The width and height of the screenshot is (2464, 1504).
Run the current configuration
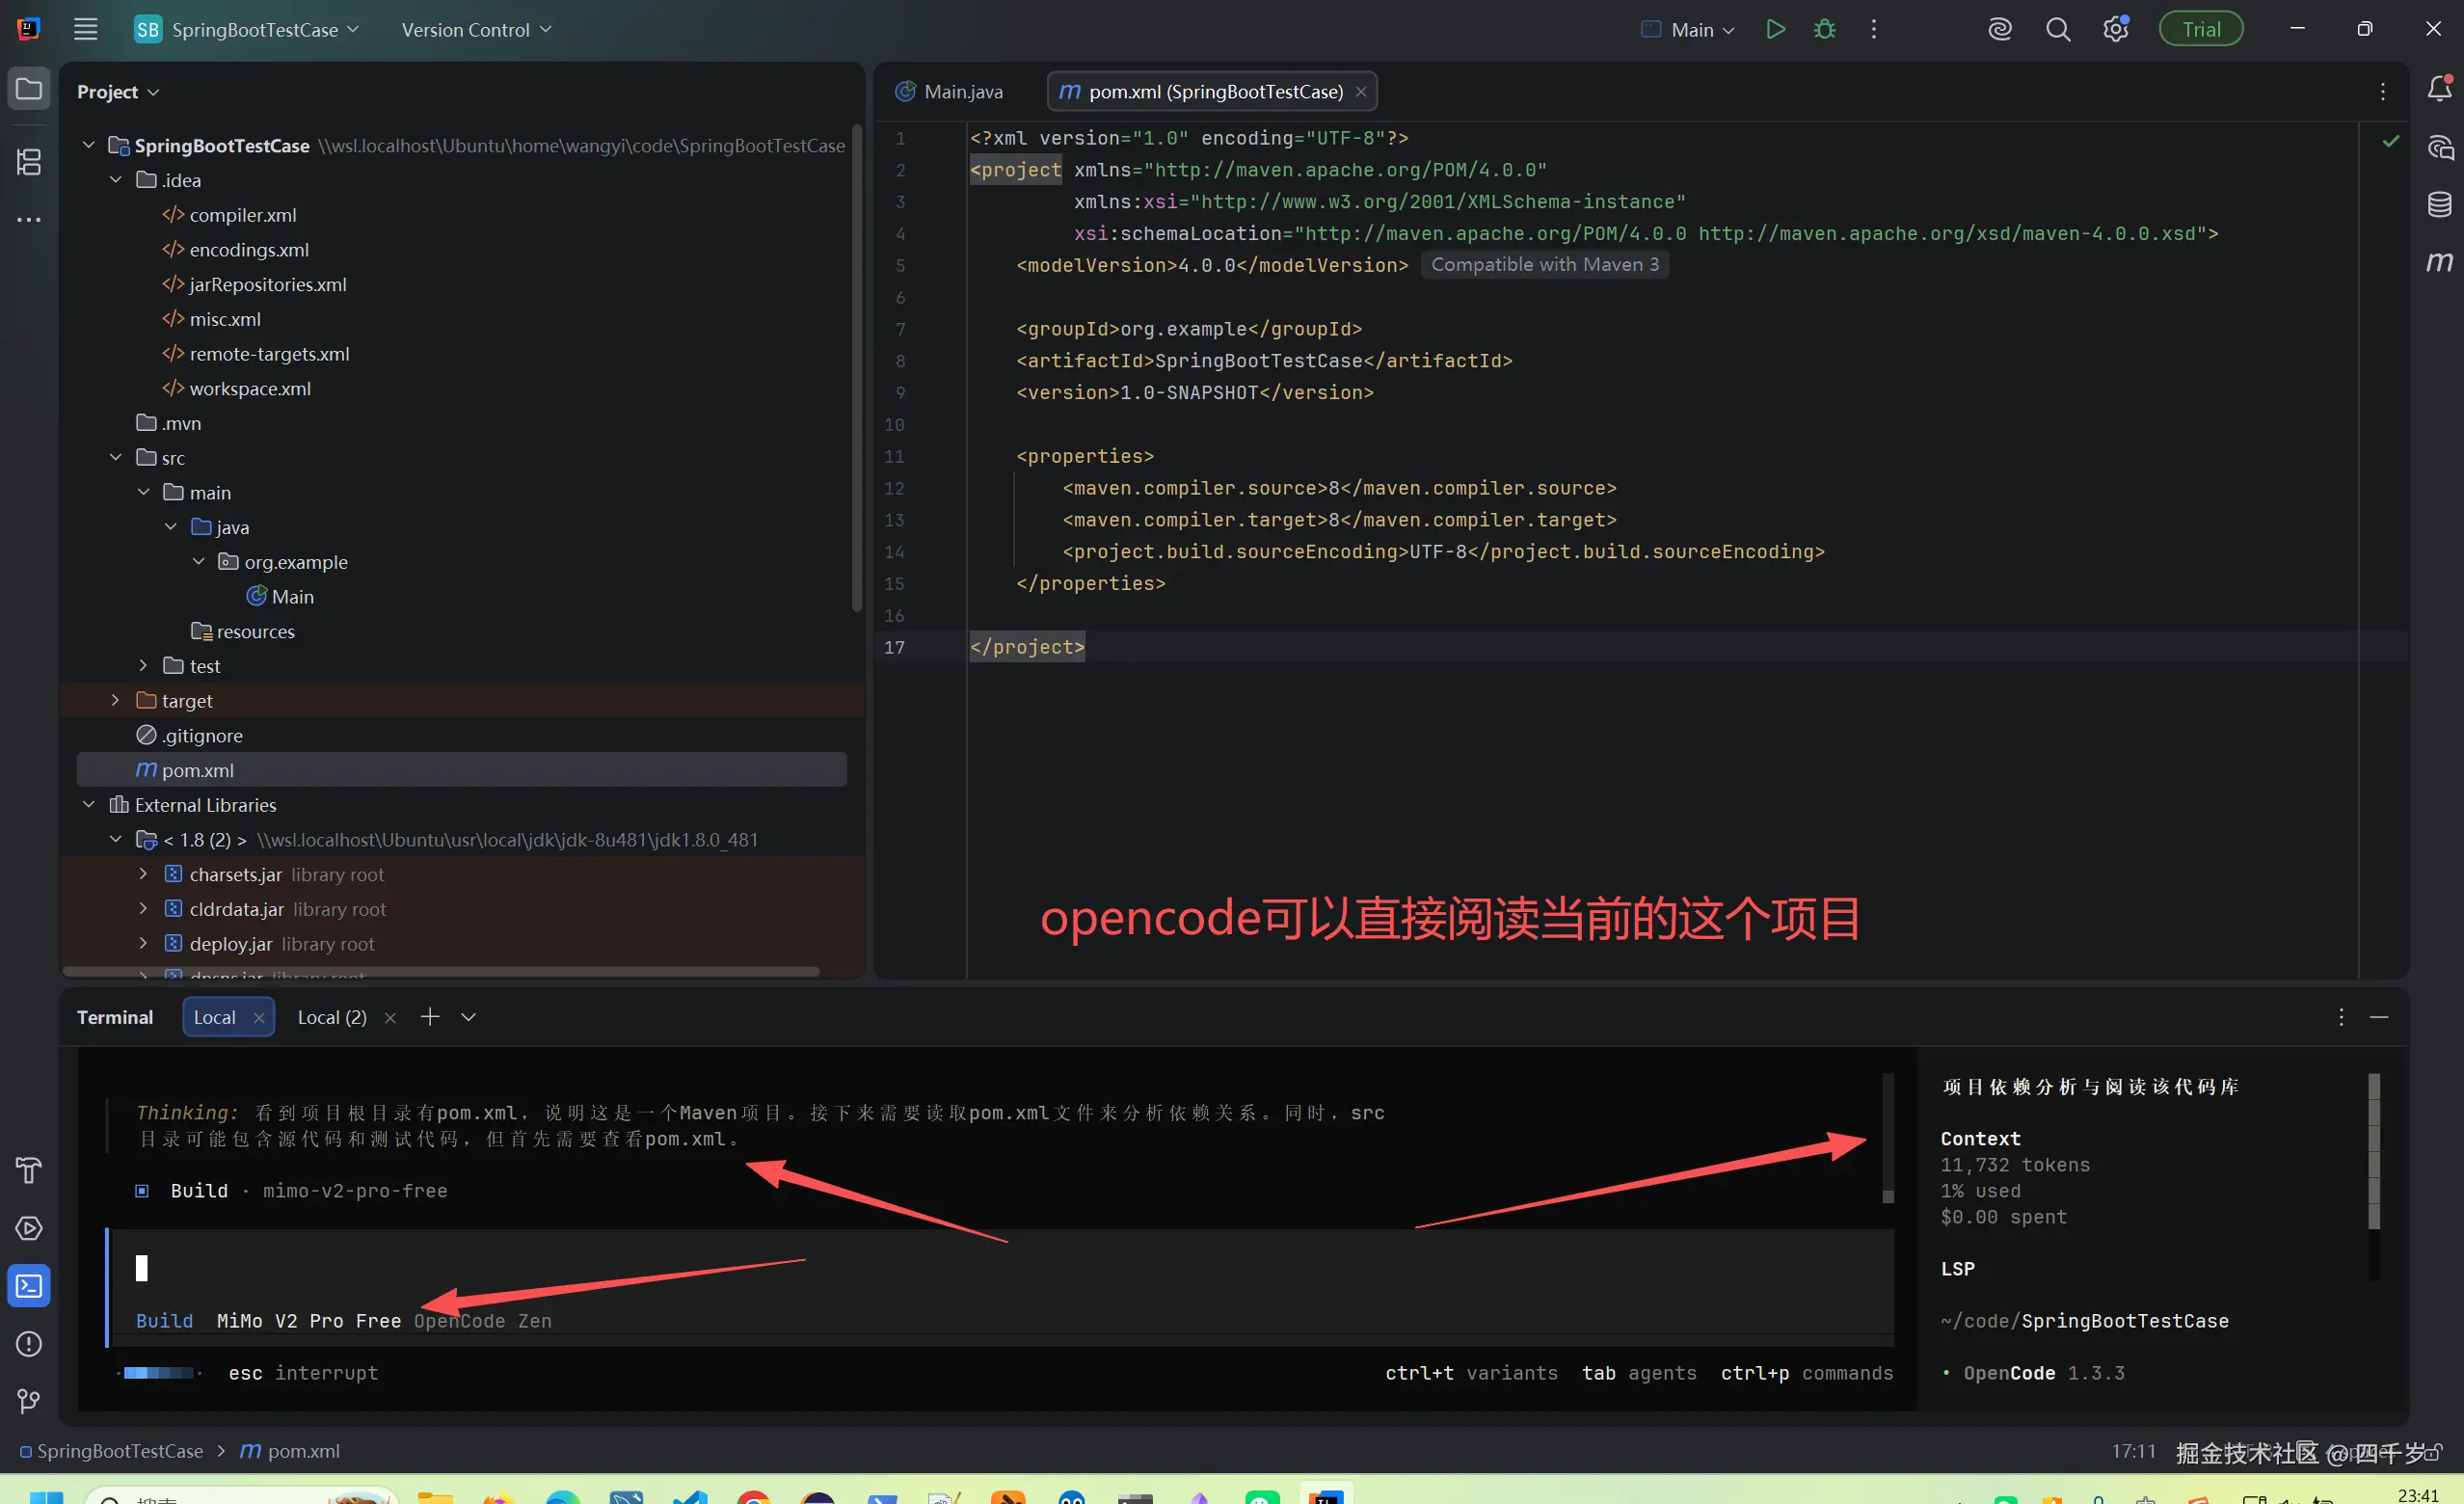[x=1775, y=29]
